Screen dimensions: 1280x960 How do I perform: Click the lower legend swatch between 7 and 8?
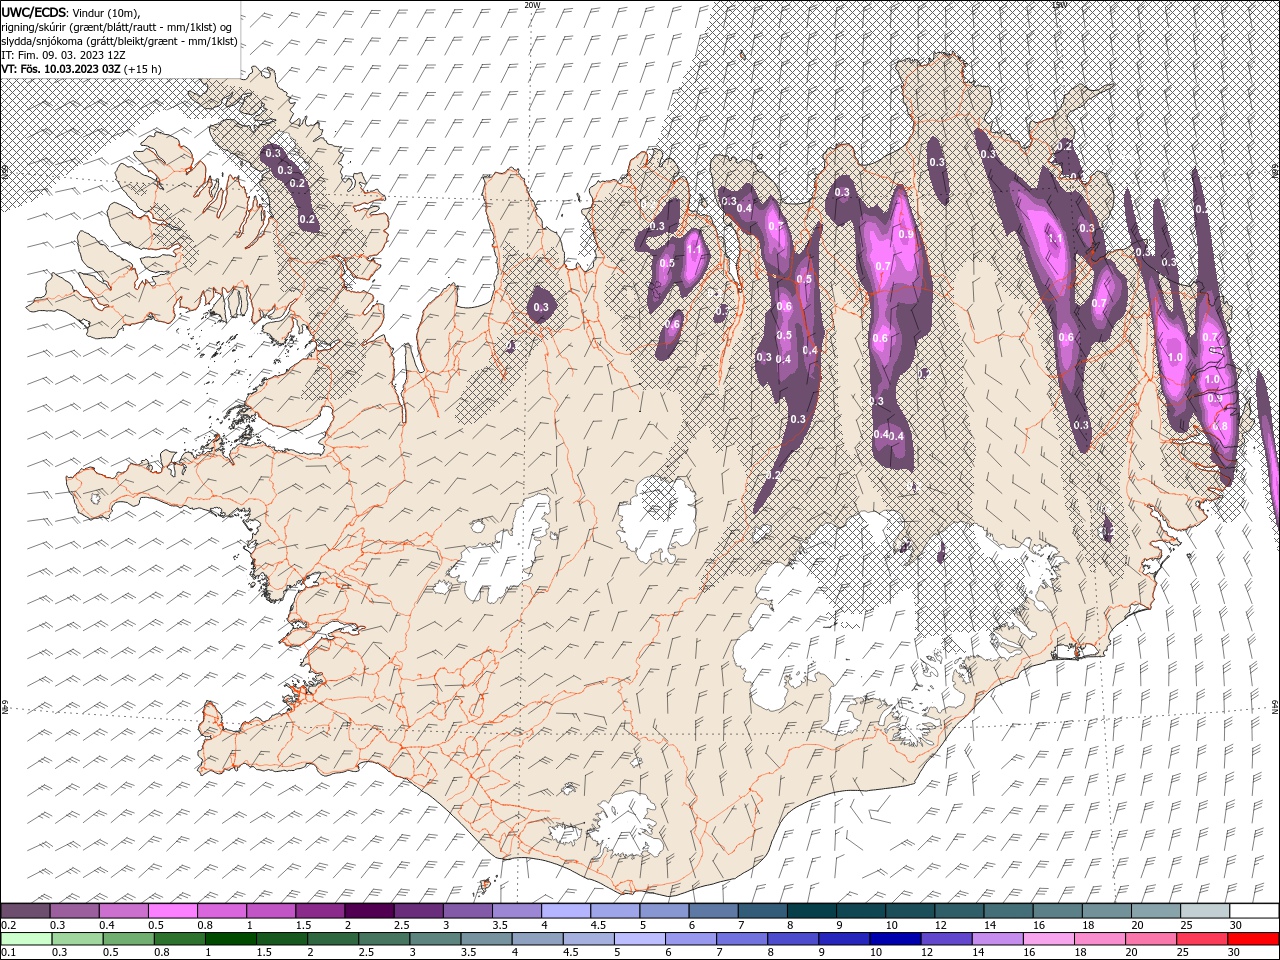pyautogui.click(x=742, y=939)
